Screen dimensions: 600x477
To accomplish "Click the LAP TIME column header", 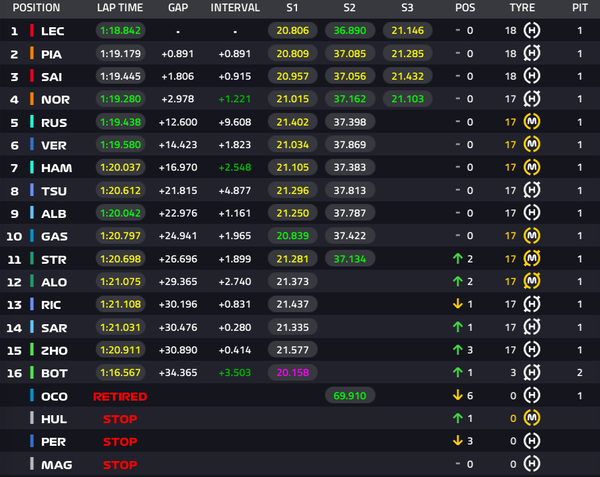I will pyautogui.click(x=120, y=8).
